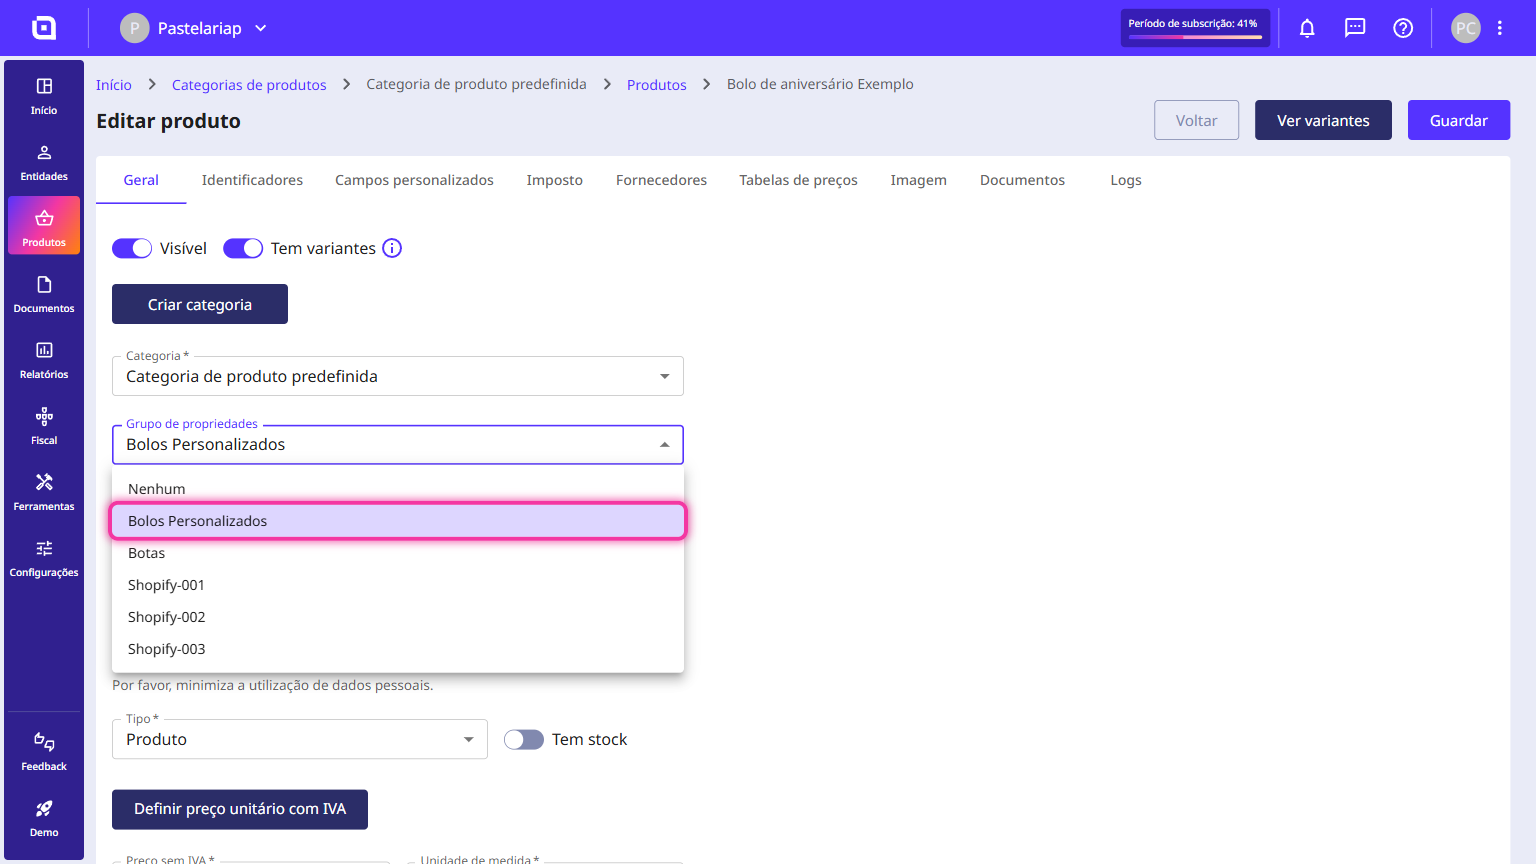Click the PC user avatar
The width and height of the screenshot is (1536, 864).
(1466, 28)
